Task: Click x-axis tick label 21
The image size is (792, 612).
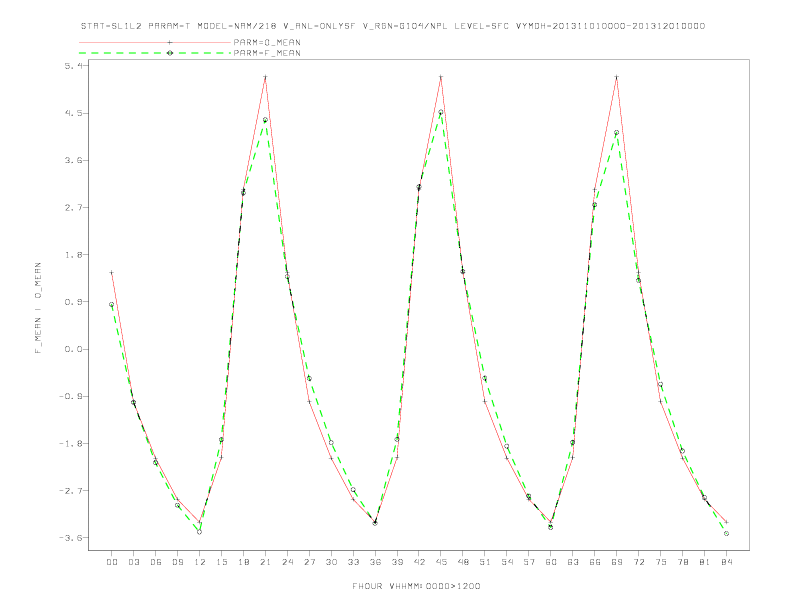Action: click(x=265, y=562)
